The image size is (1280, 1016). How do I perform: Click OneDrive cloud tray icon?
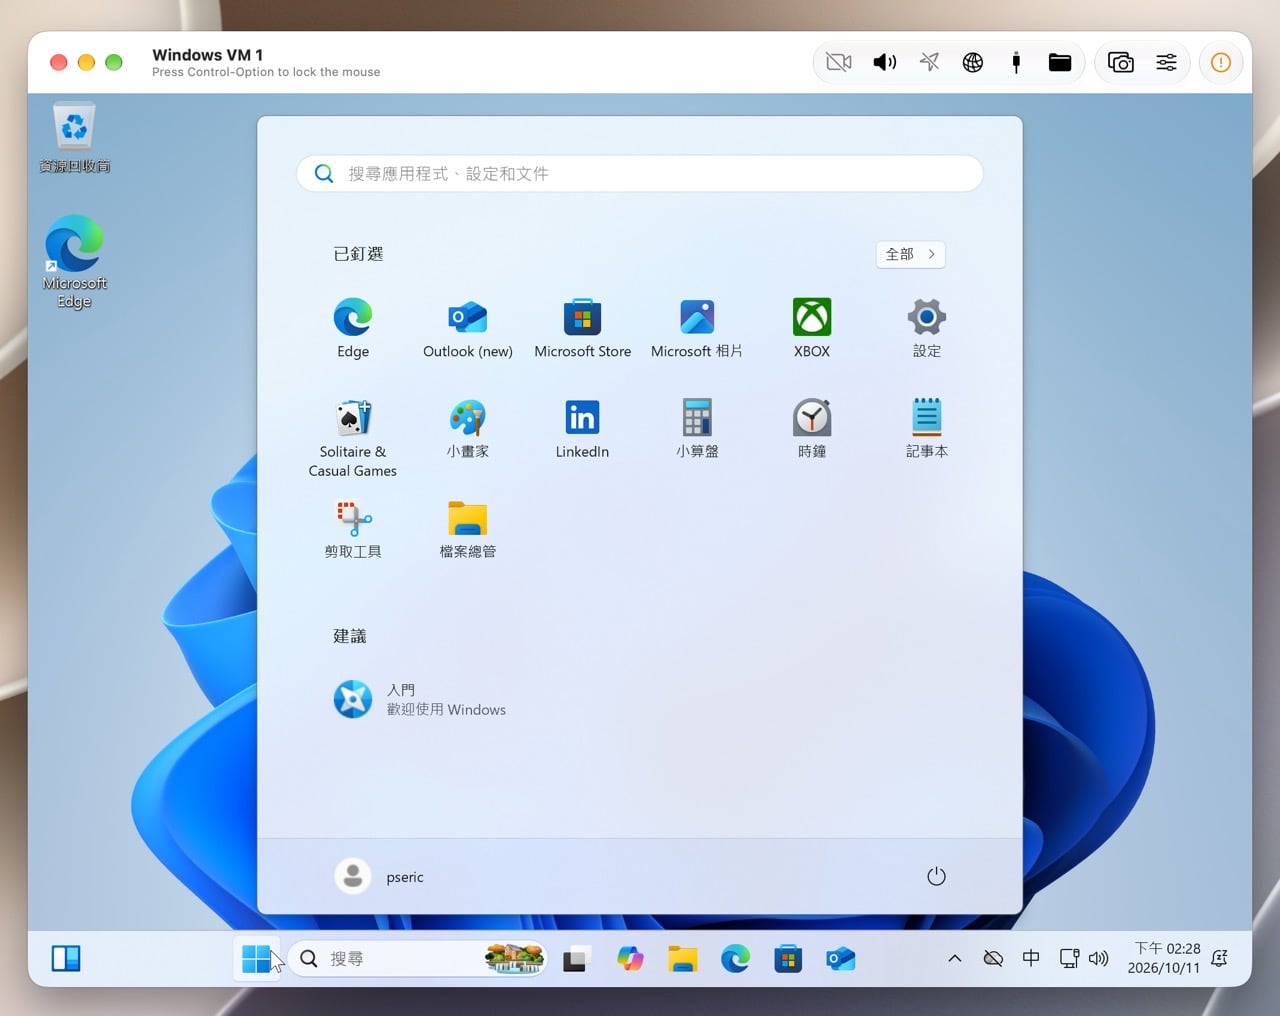(993, 959)
